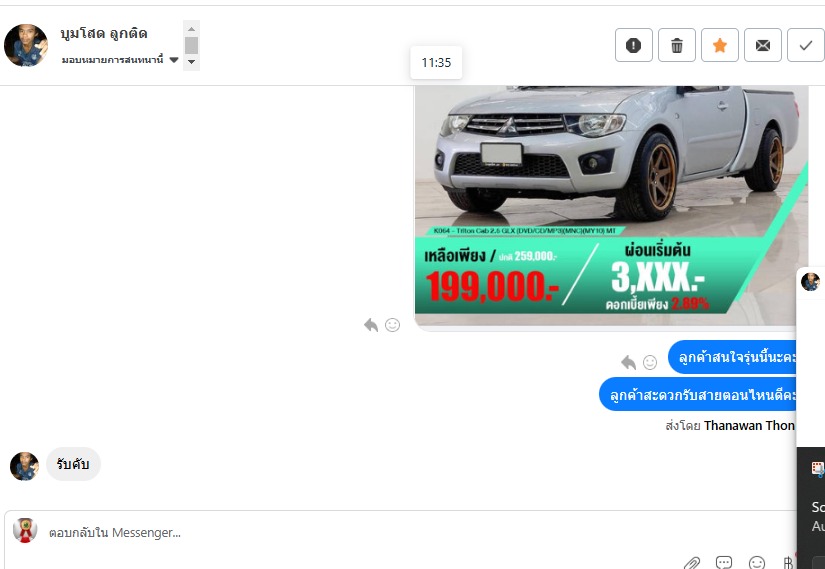
Task: Select the ลูกค้าสนใจรุ่นนี้นะคะ message bubble
Action: (x=732, y=357)
